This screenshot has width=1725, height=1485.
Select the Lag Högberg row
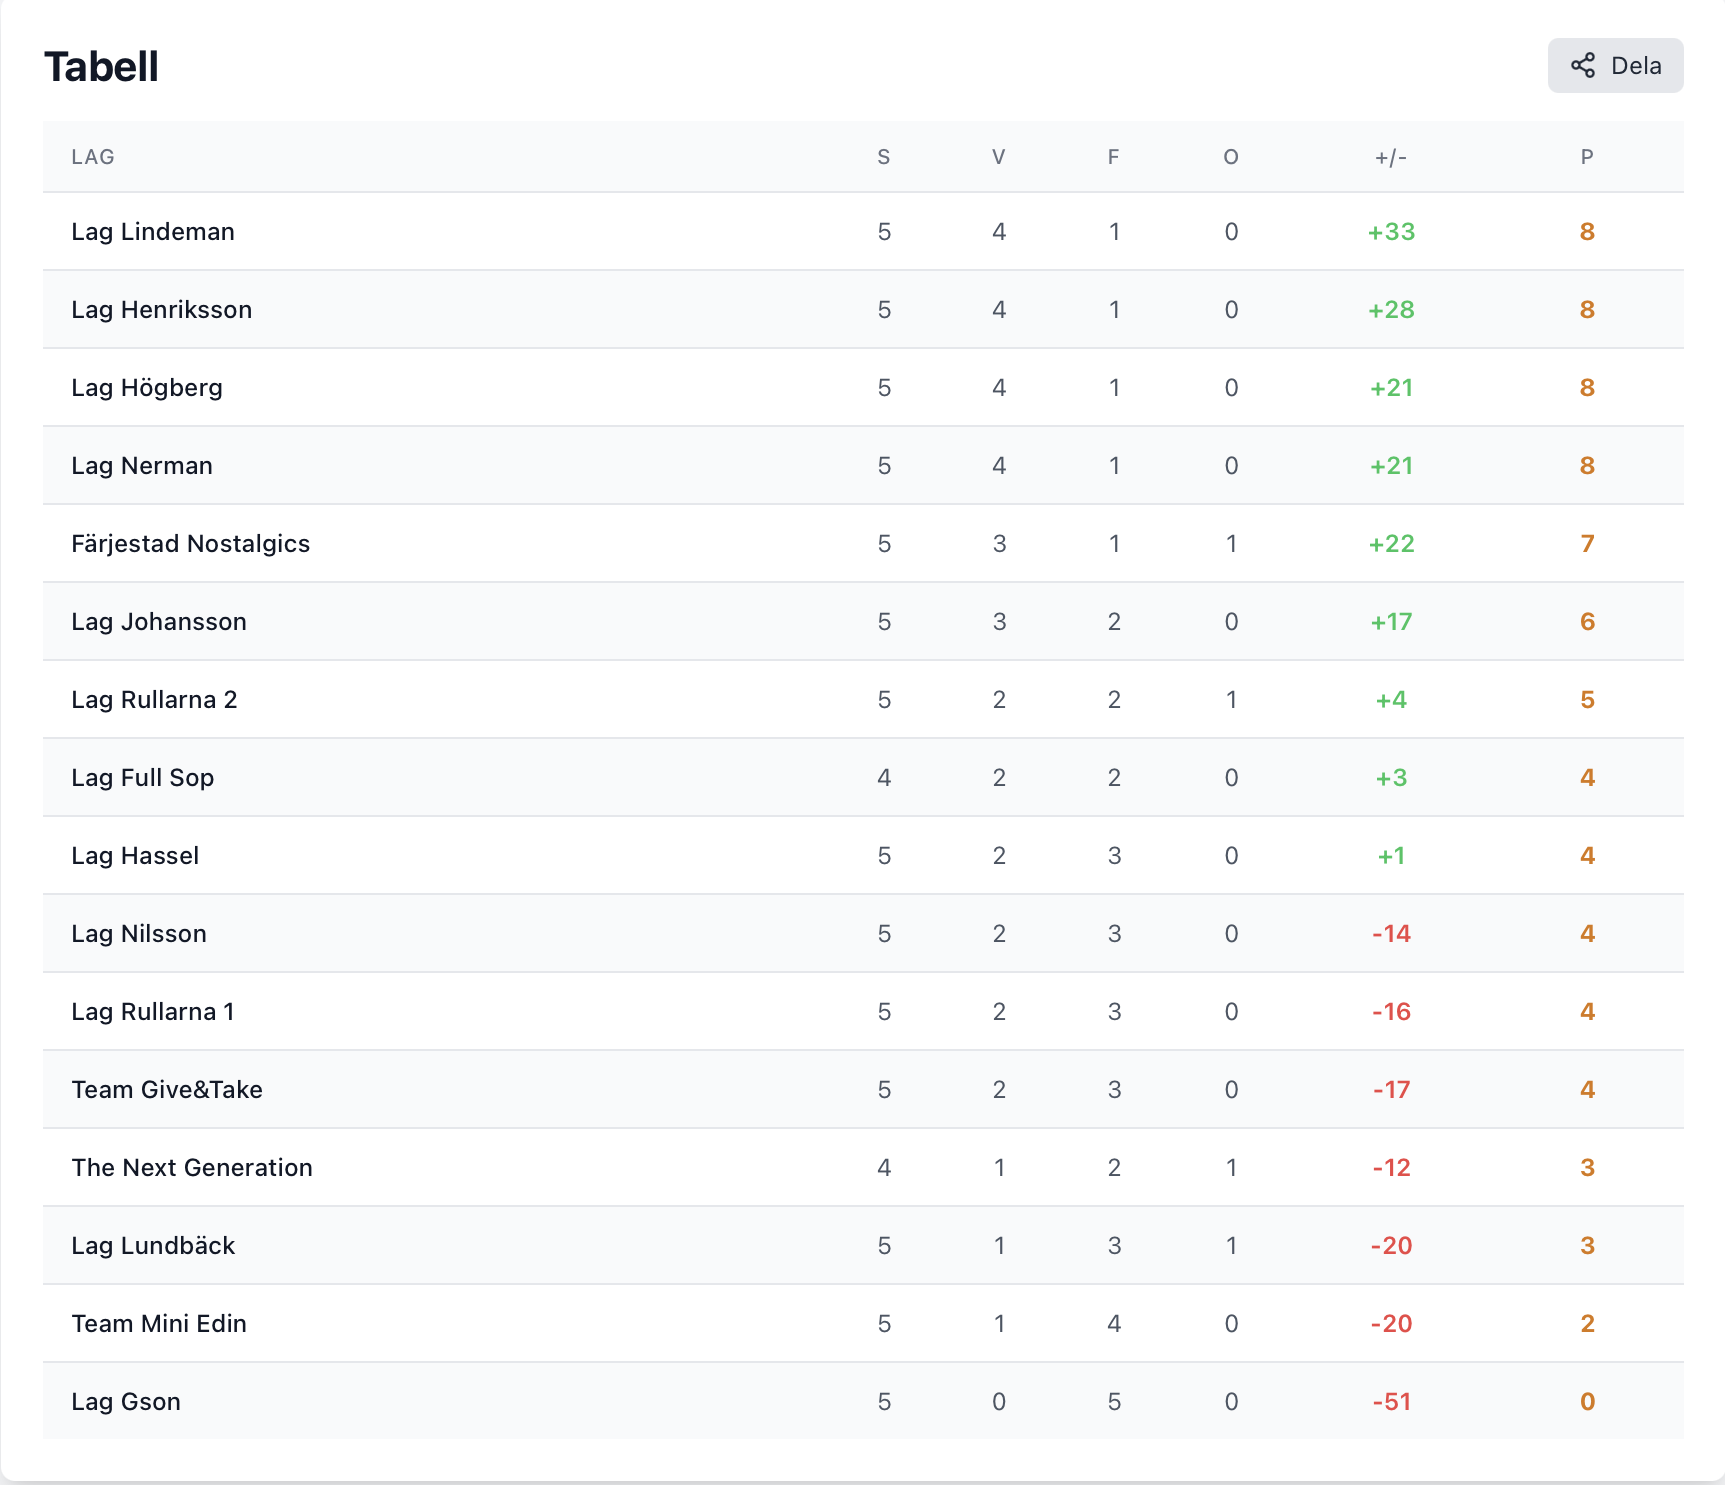click(x=863, y=387)
